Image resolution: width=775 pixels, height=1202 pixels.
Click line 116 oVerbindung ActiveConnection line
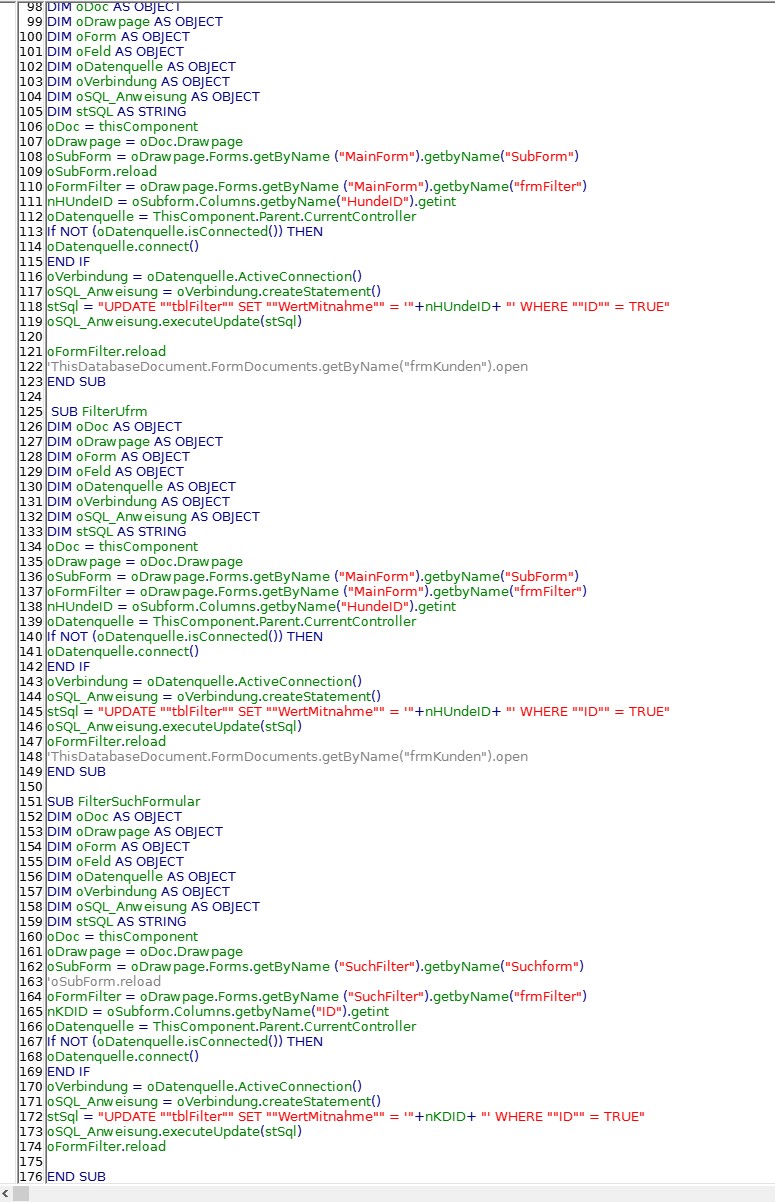click(x=204, y=277)
